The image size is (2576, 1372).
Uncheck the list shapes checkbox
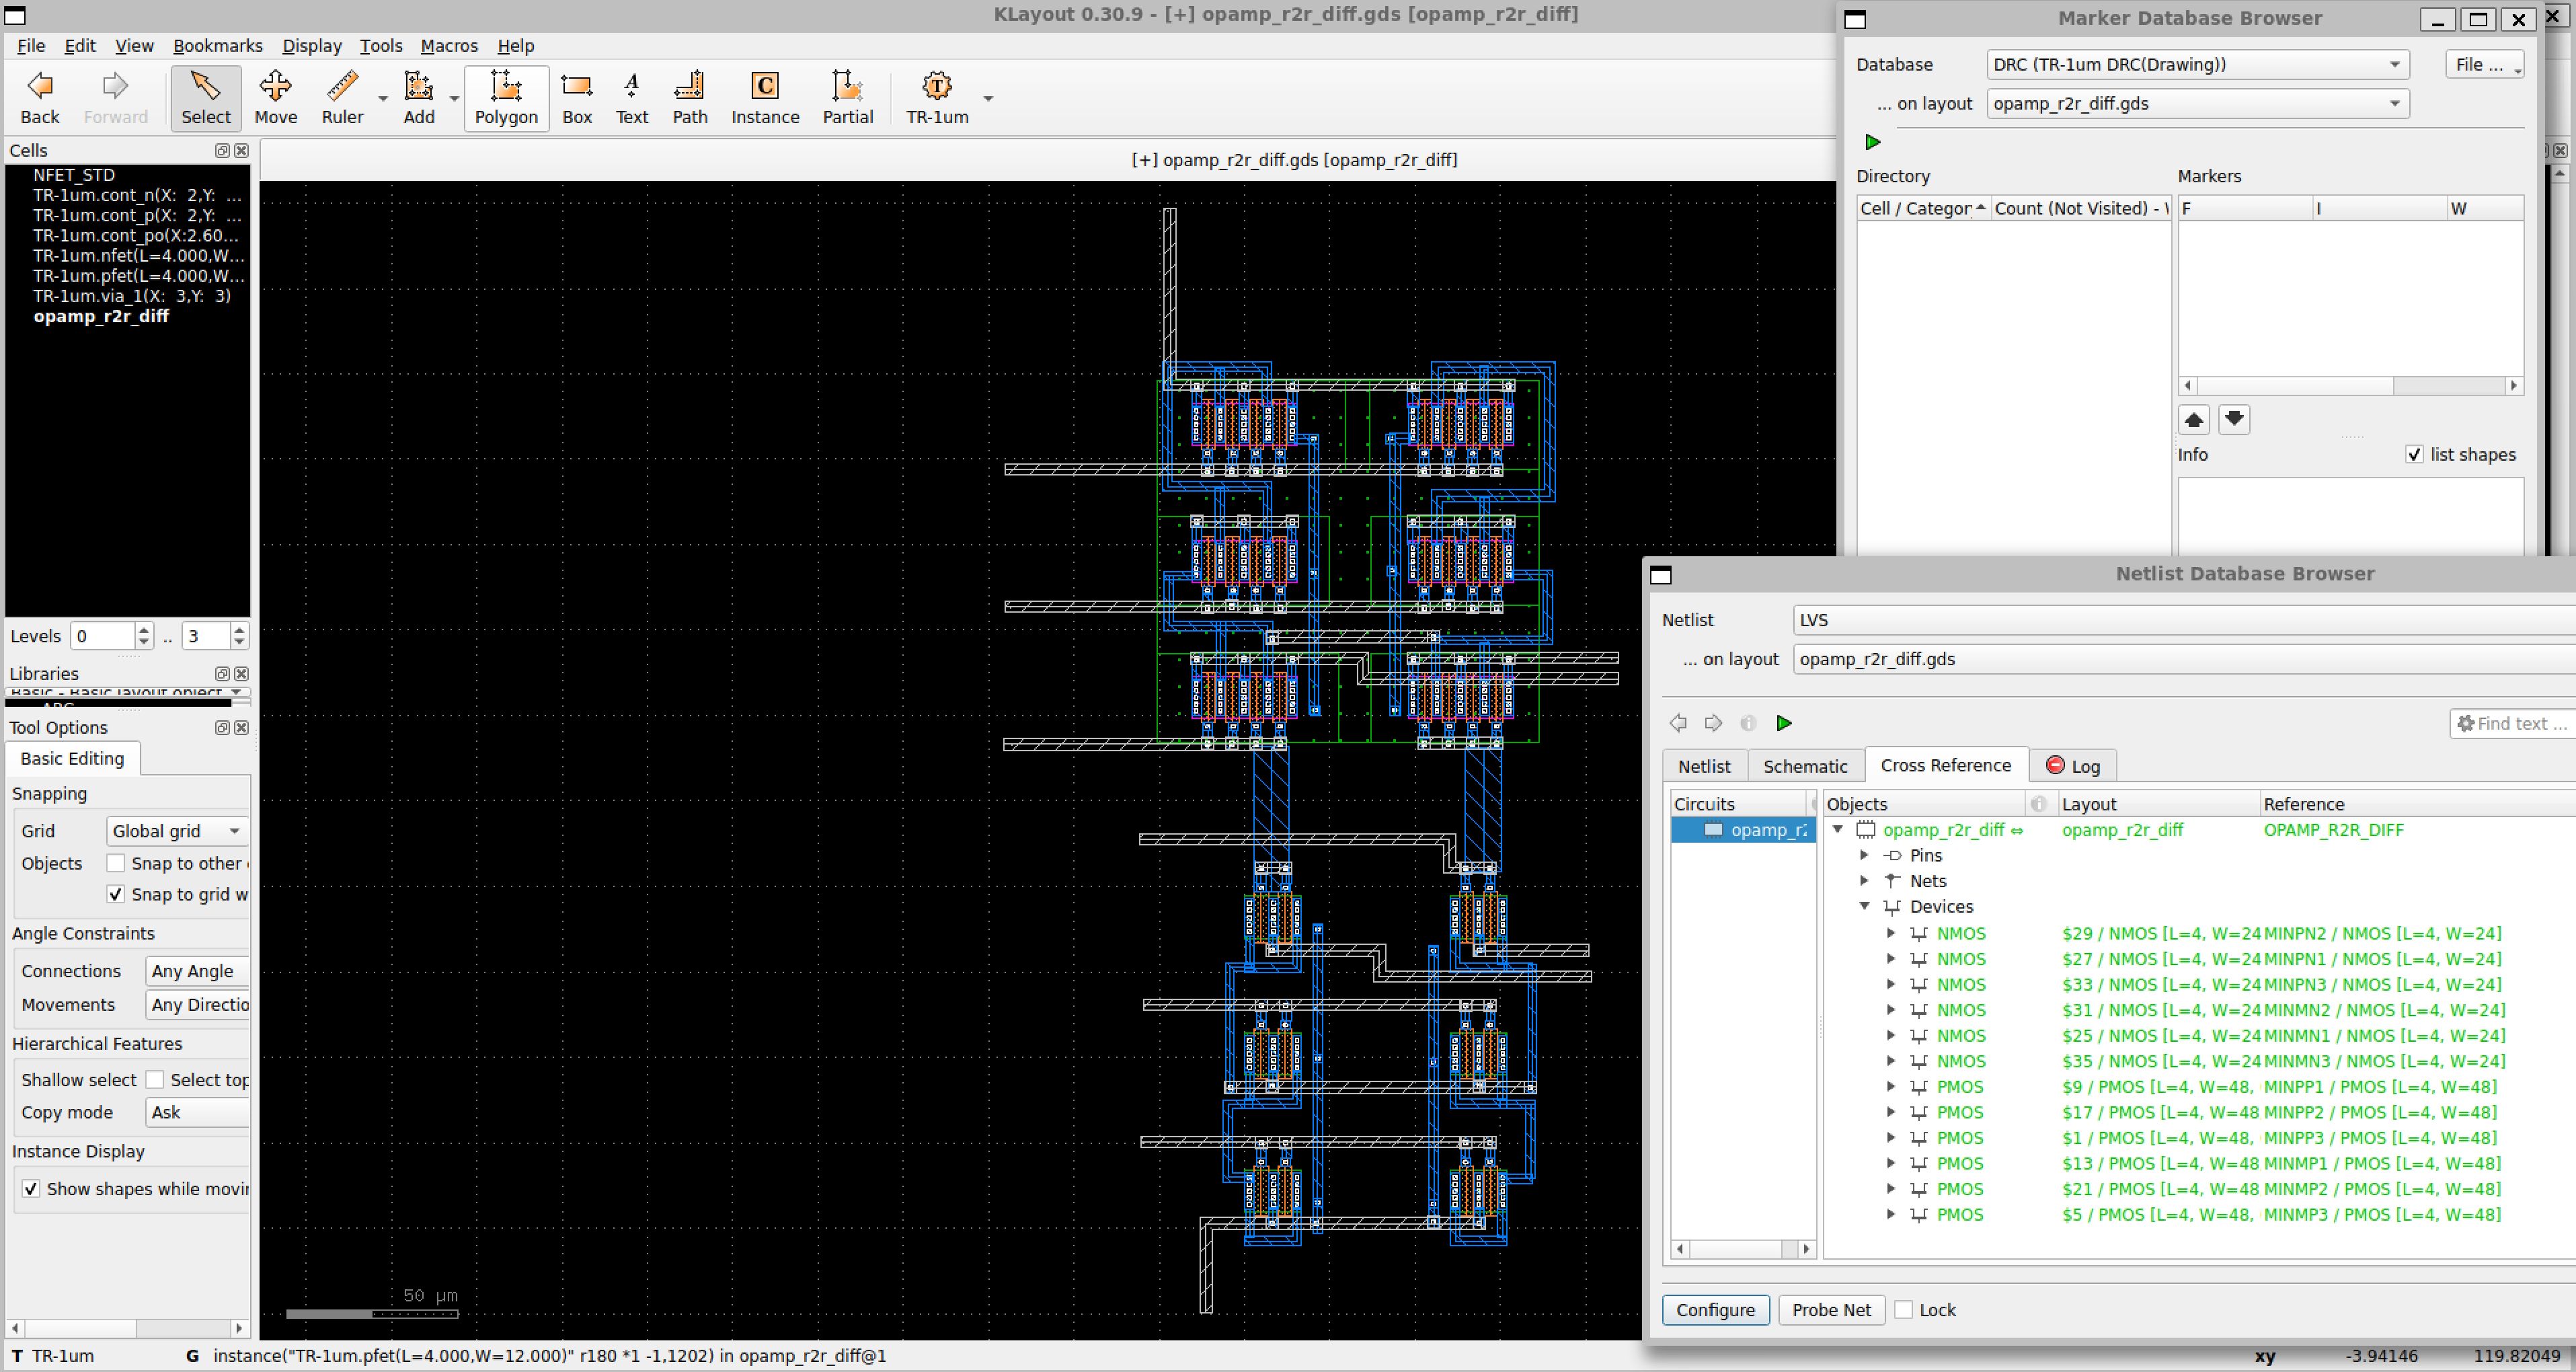[x=2413, y=455]
